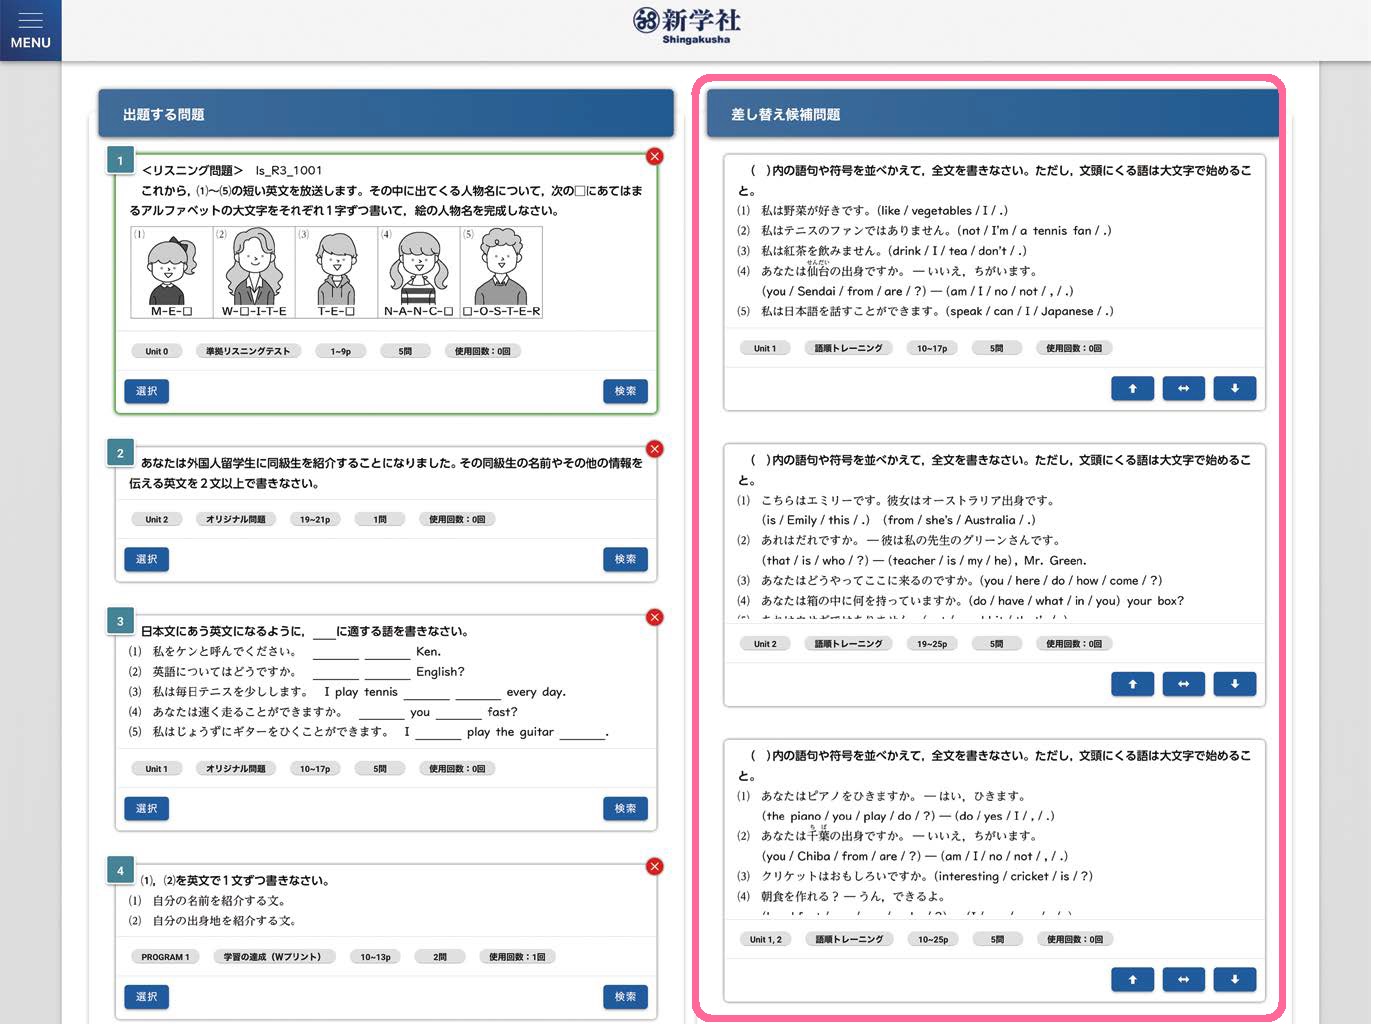
Task: Click the 10~25p page tag
Action: click(933, 939)
